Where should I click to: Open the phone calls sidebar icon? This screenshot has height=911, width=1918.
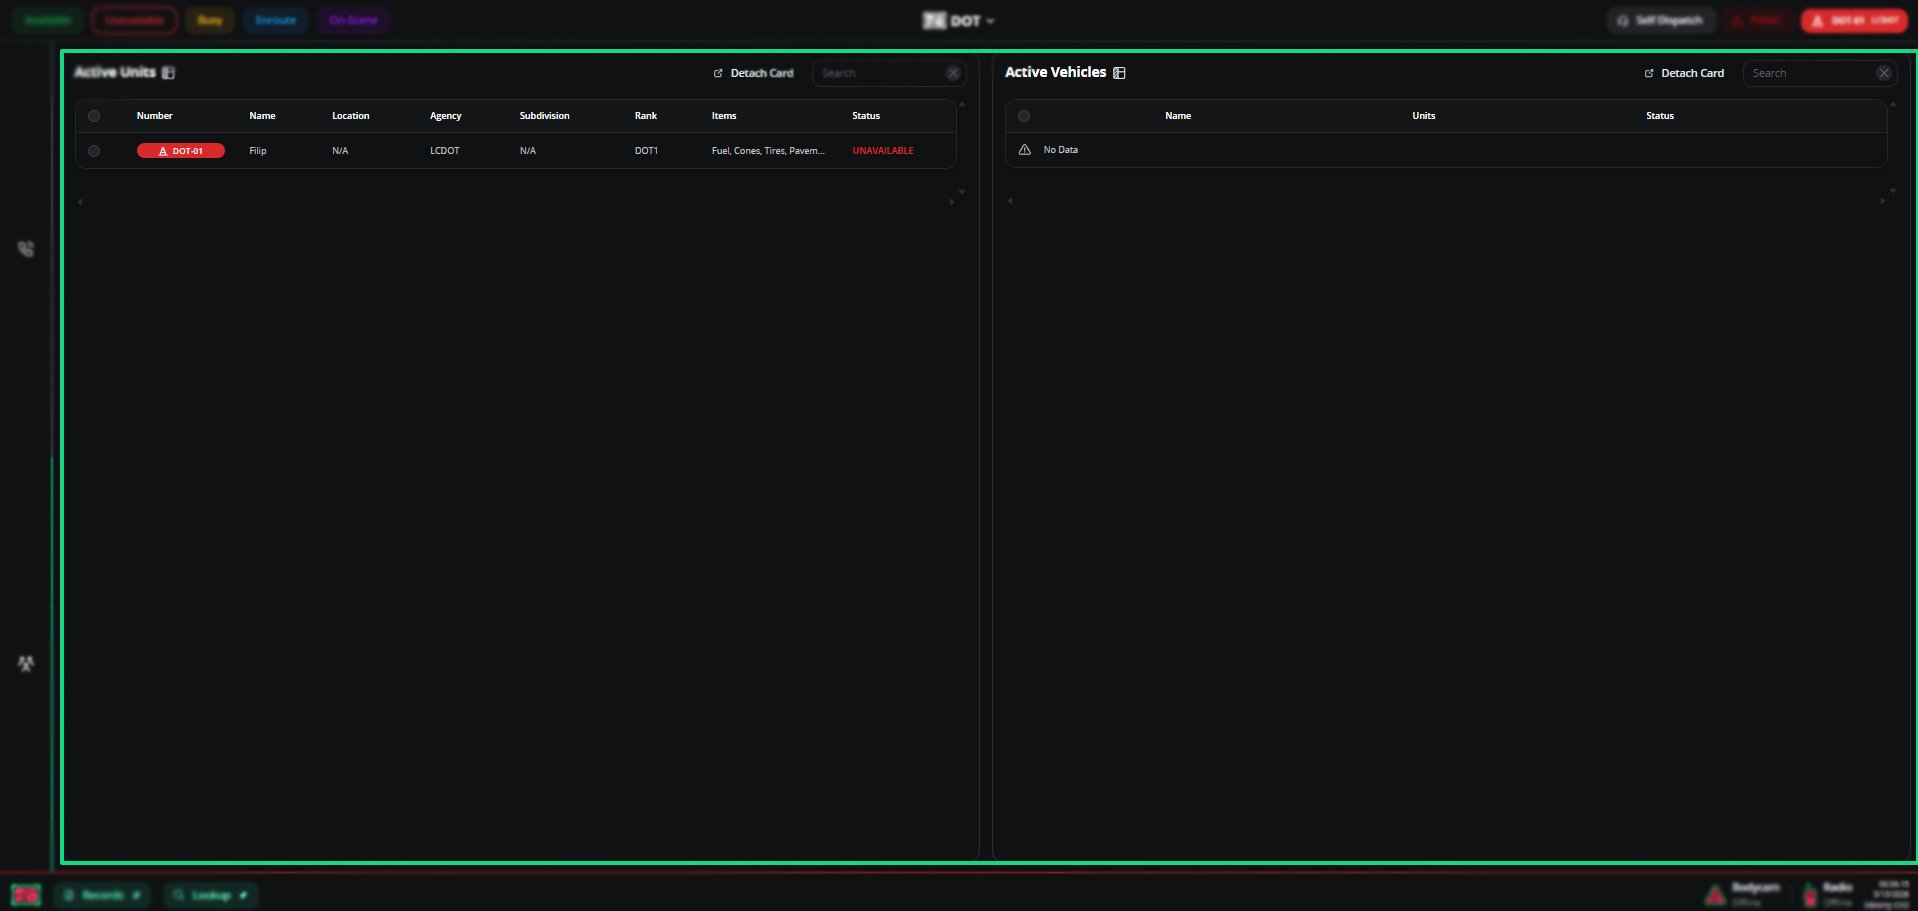26,249
